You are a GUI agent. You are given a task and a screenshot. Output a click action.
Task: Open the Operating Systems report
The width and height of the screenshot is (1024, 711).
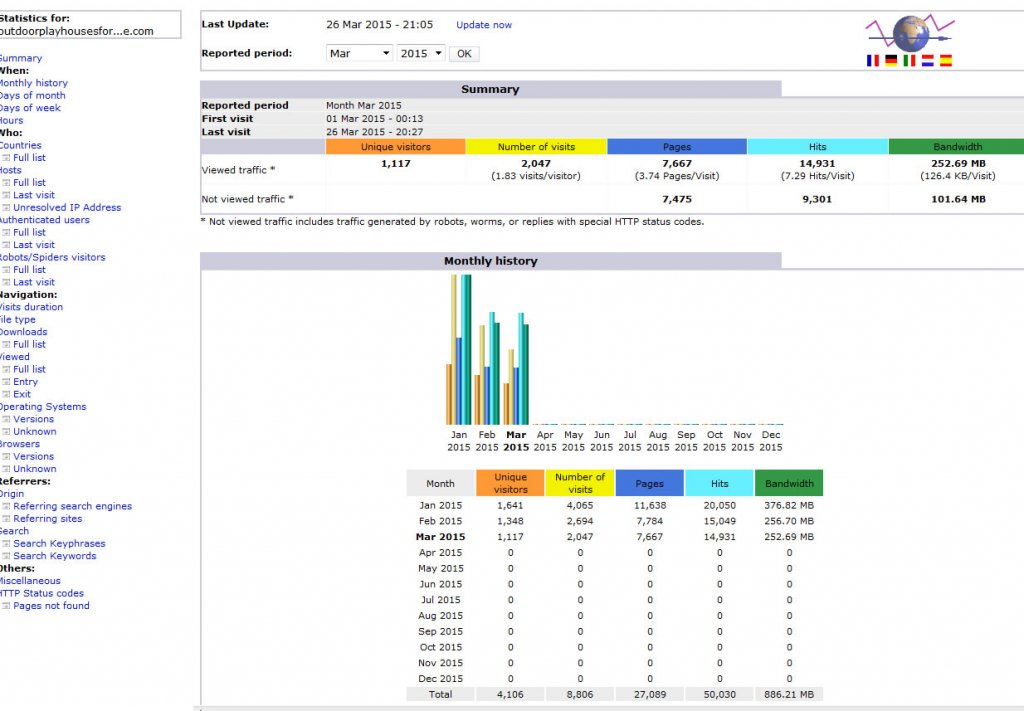(43, 407)
